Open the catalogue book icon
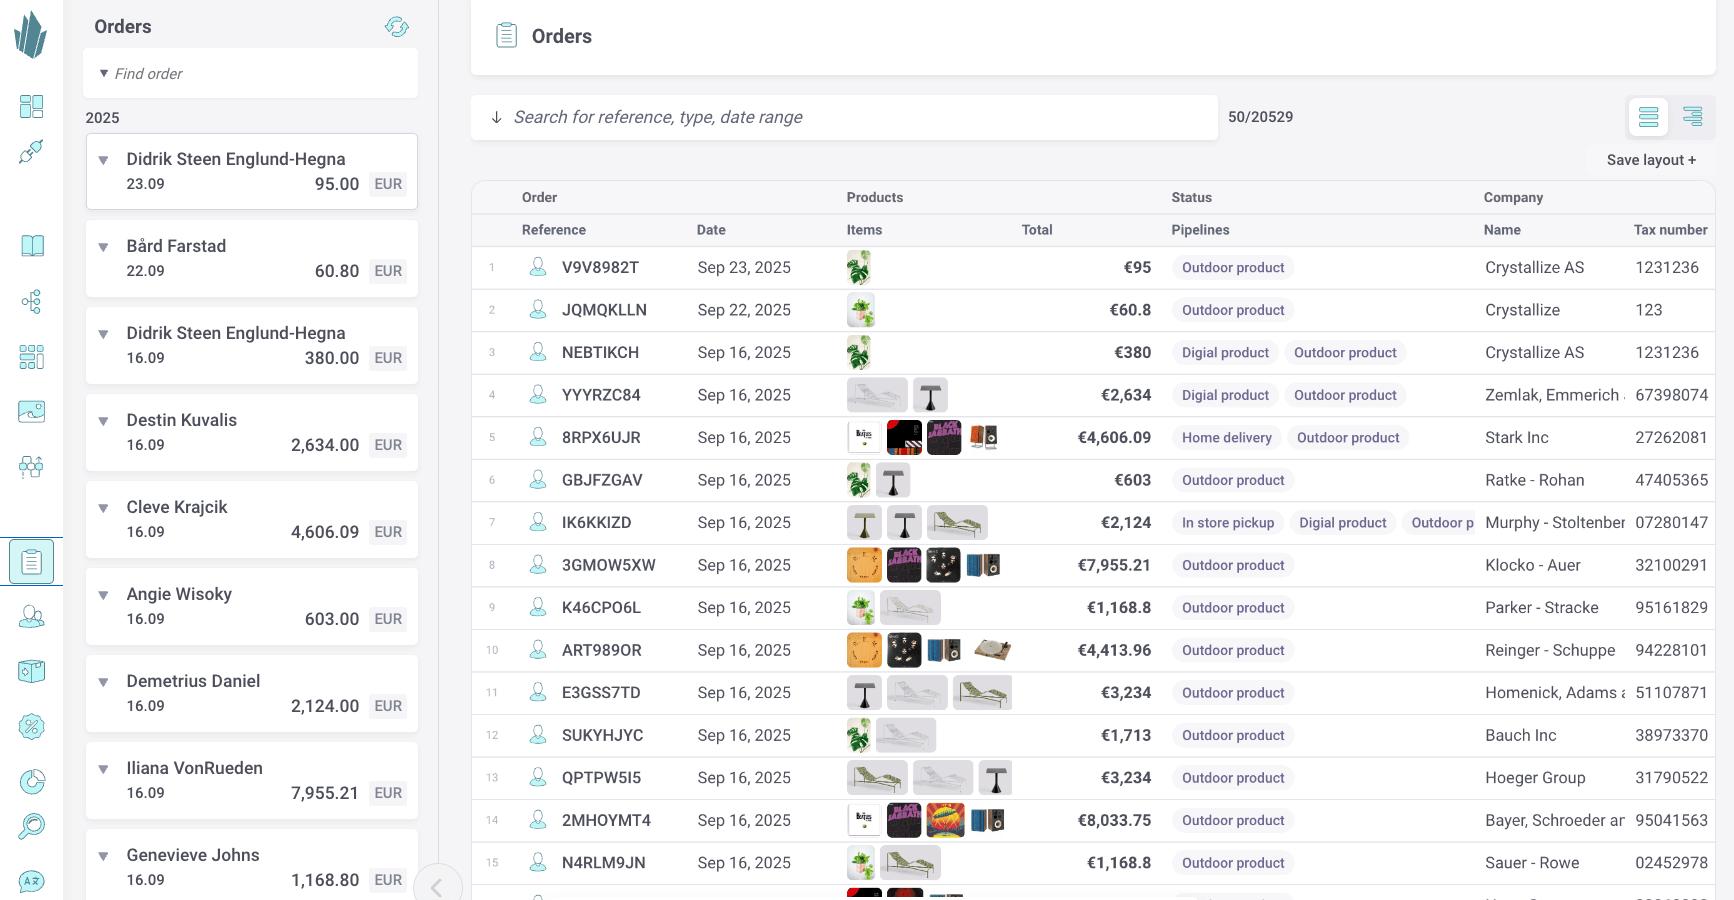 pos(32,246)
